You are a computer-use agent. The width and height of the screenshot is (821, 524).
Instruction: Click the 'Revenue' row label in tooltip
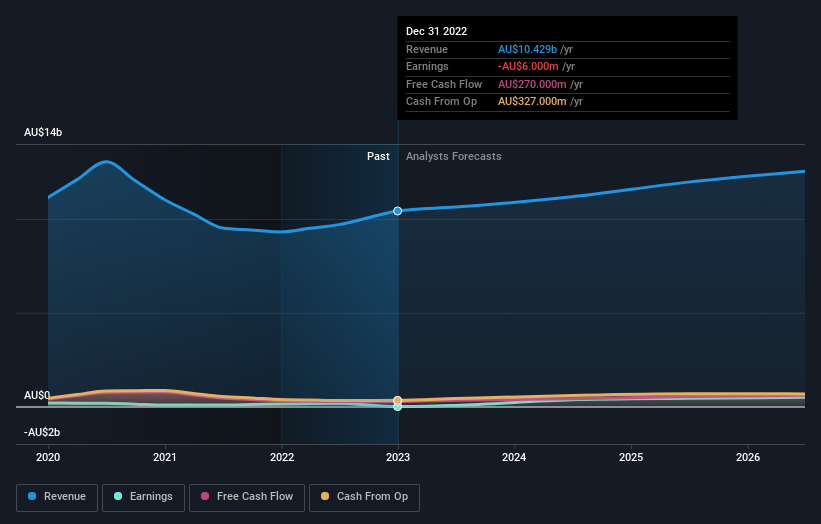point(427,49)
